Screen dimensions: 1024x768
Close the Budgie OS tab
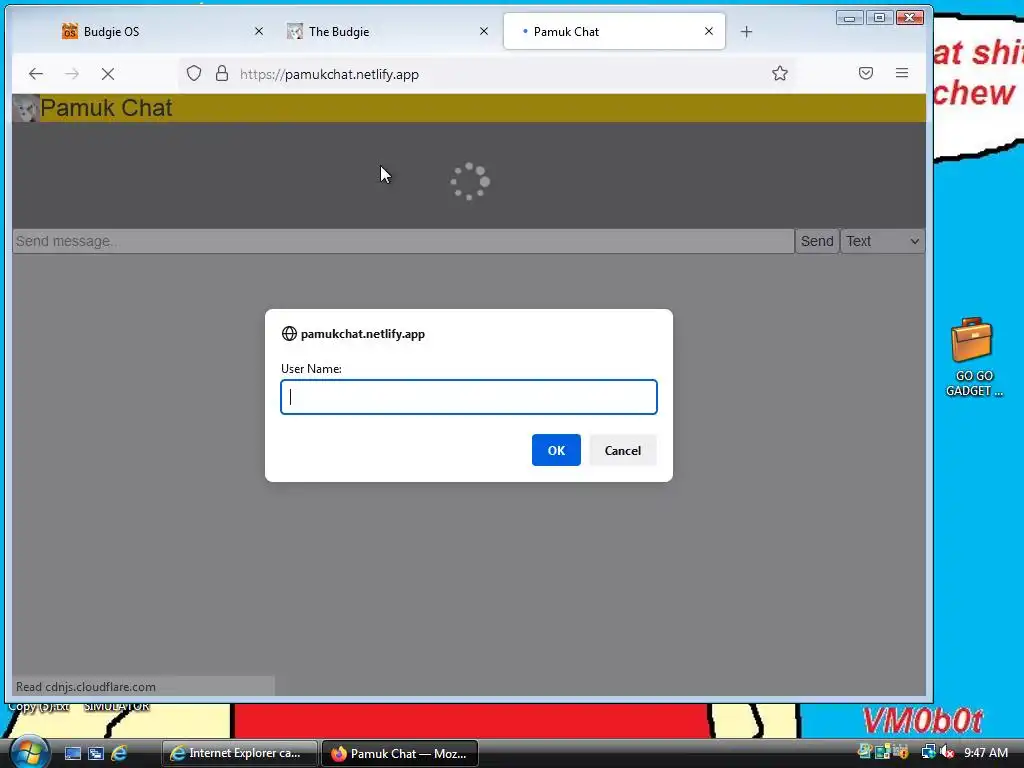tap(259, 31)
